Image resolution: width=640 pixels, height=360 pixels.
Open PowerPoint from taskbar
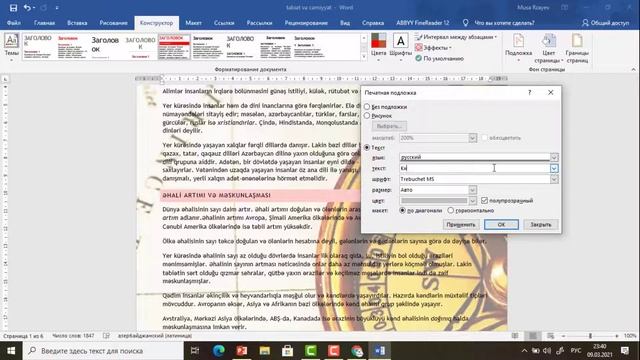(242, 351)
